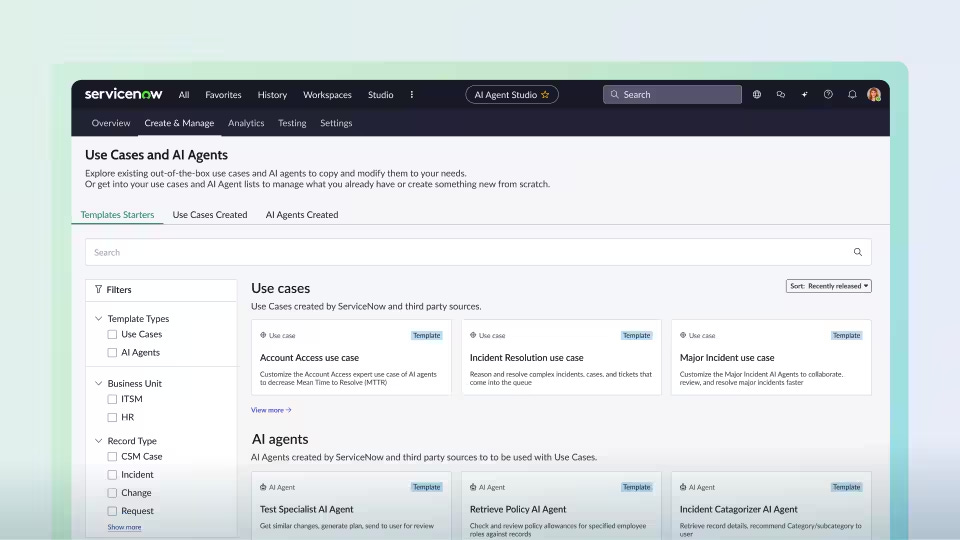This screenshot has height=540, width=960.
Task: Click the ServiceNow logo
Action: (x=123, y=94)
